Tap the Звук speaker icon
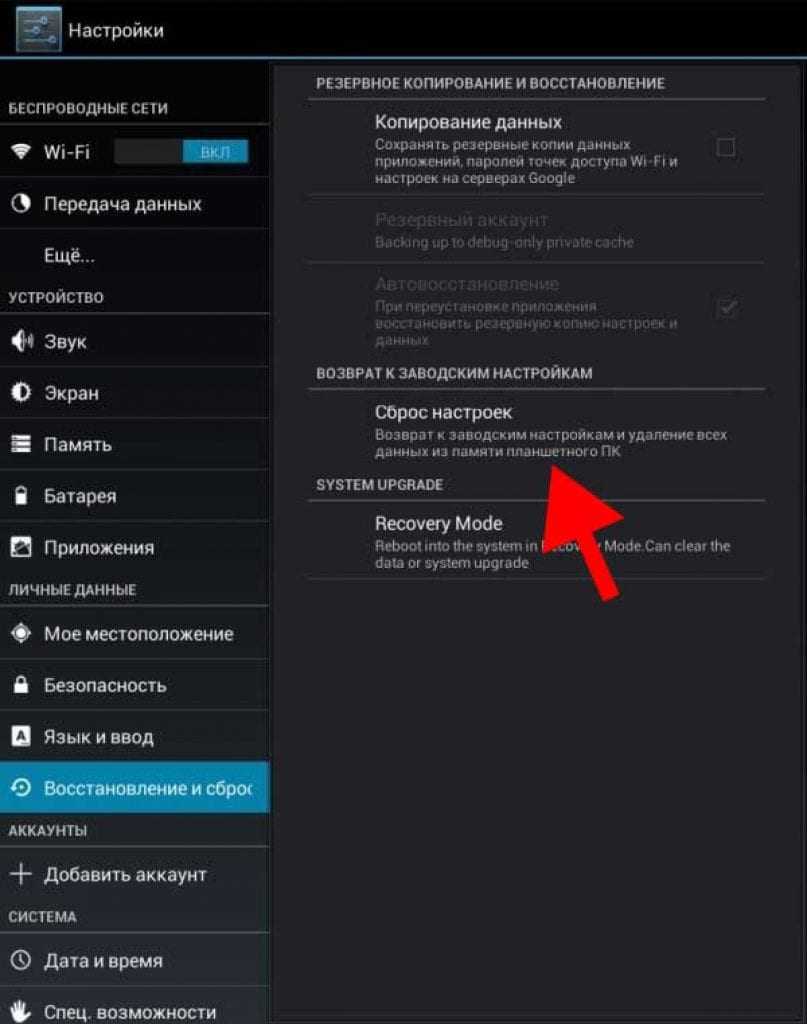Screen dimensions: 807x1024 pos(22,341)
